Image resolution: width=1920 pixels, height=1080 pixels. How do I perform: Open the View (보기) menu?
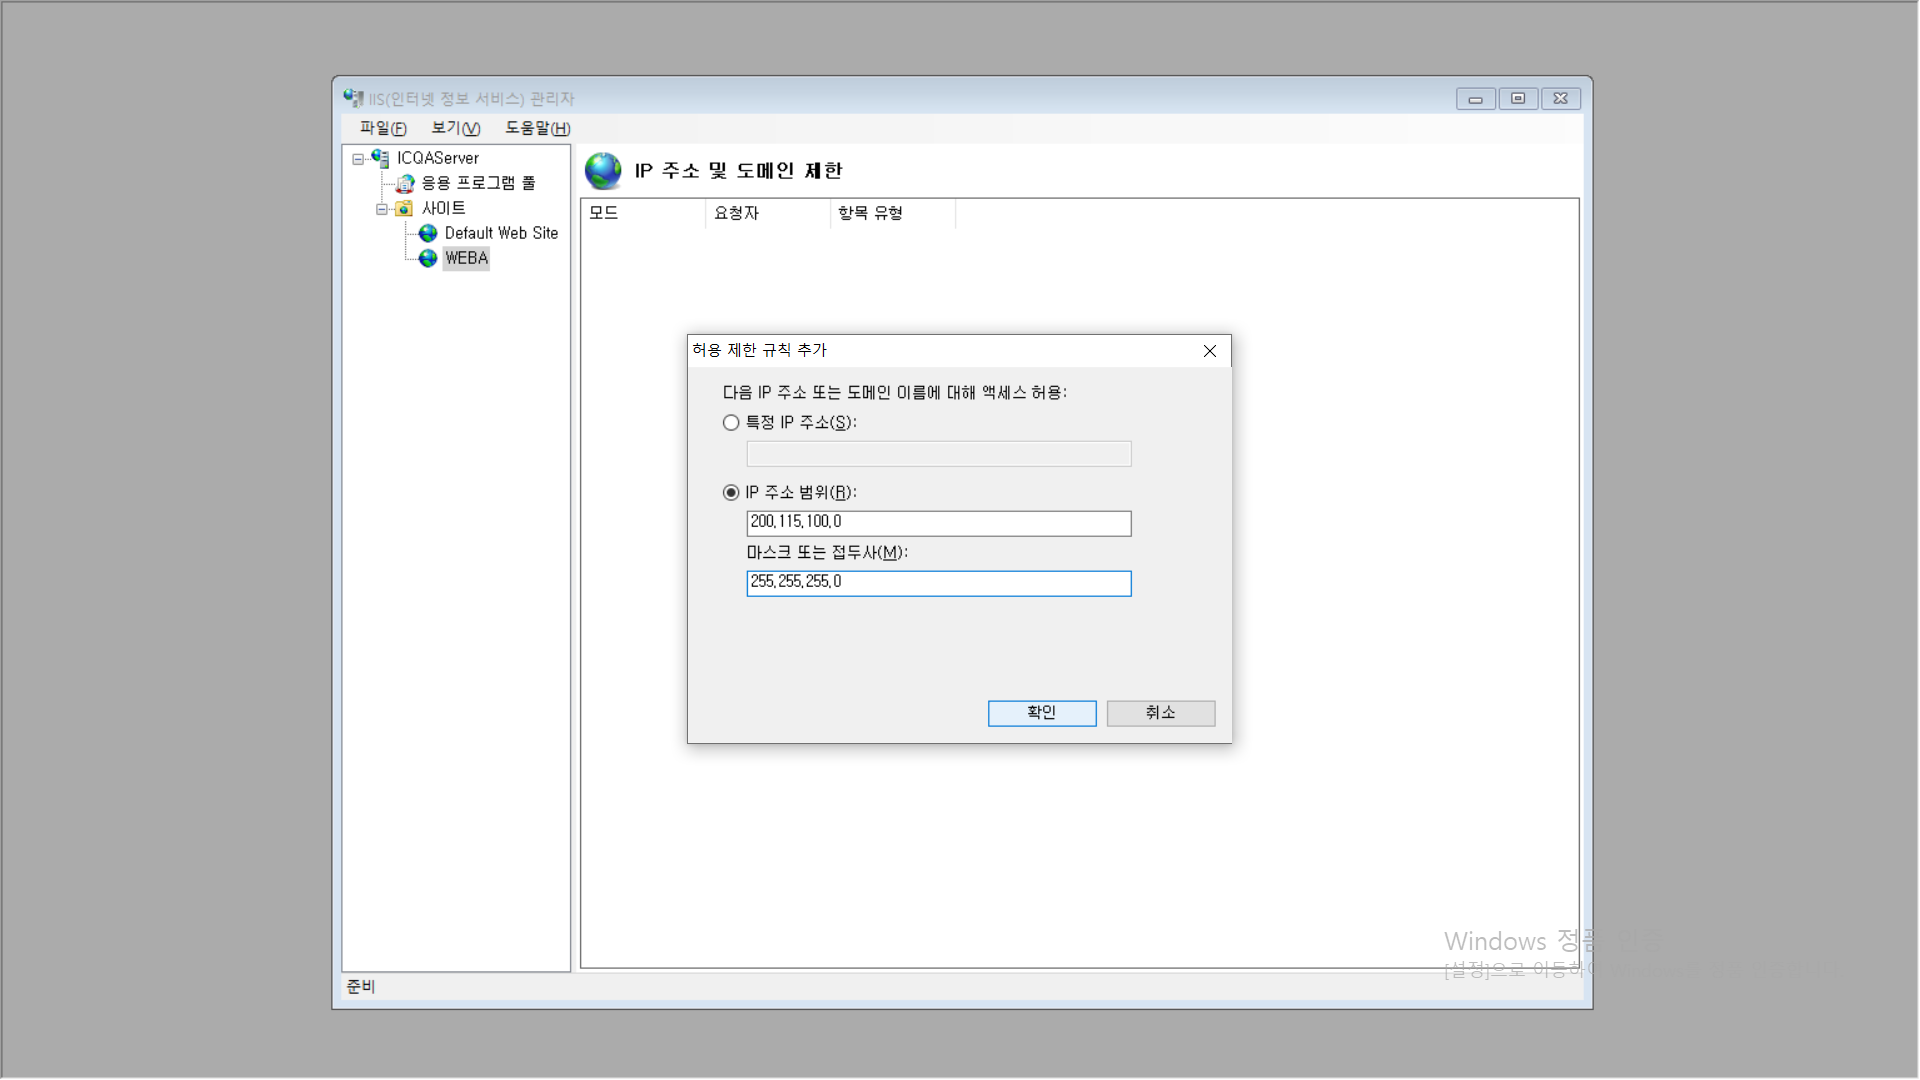coord(455,128)
